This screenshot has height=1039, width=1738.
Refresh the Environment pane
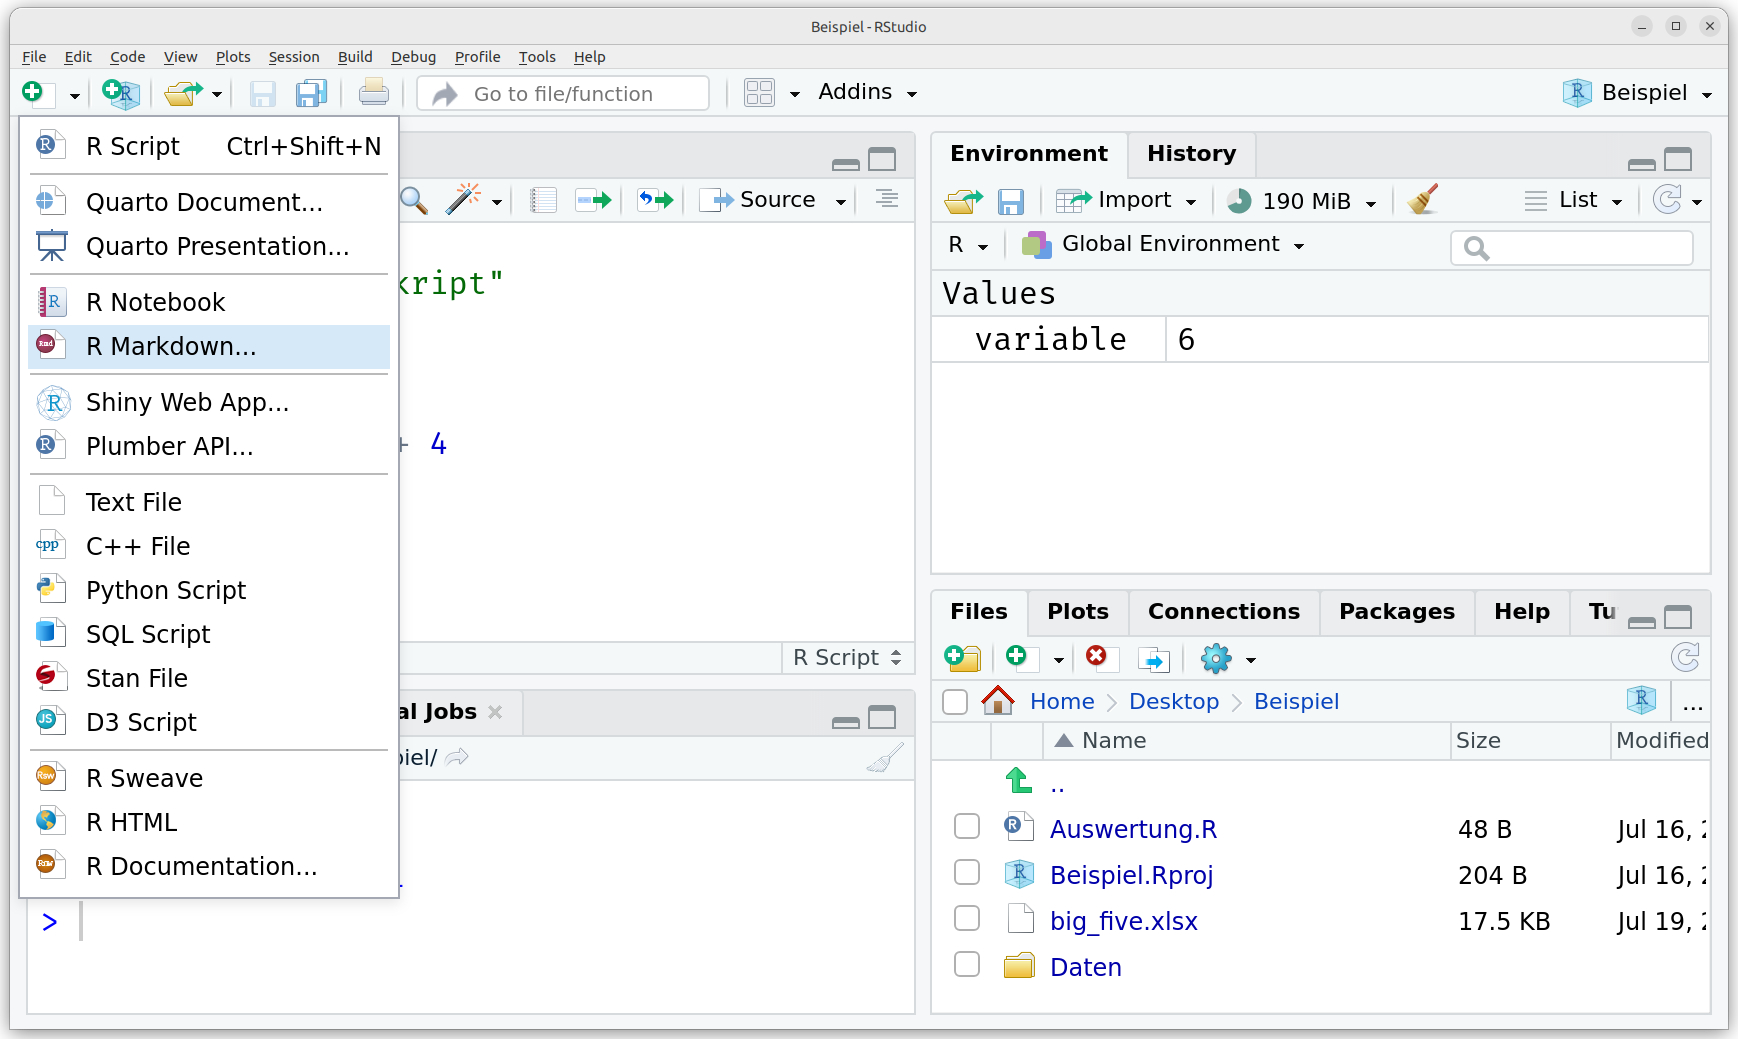pyautogui.click(x=1667, y=200)
